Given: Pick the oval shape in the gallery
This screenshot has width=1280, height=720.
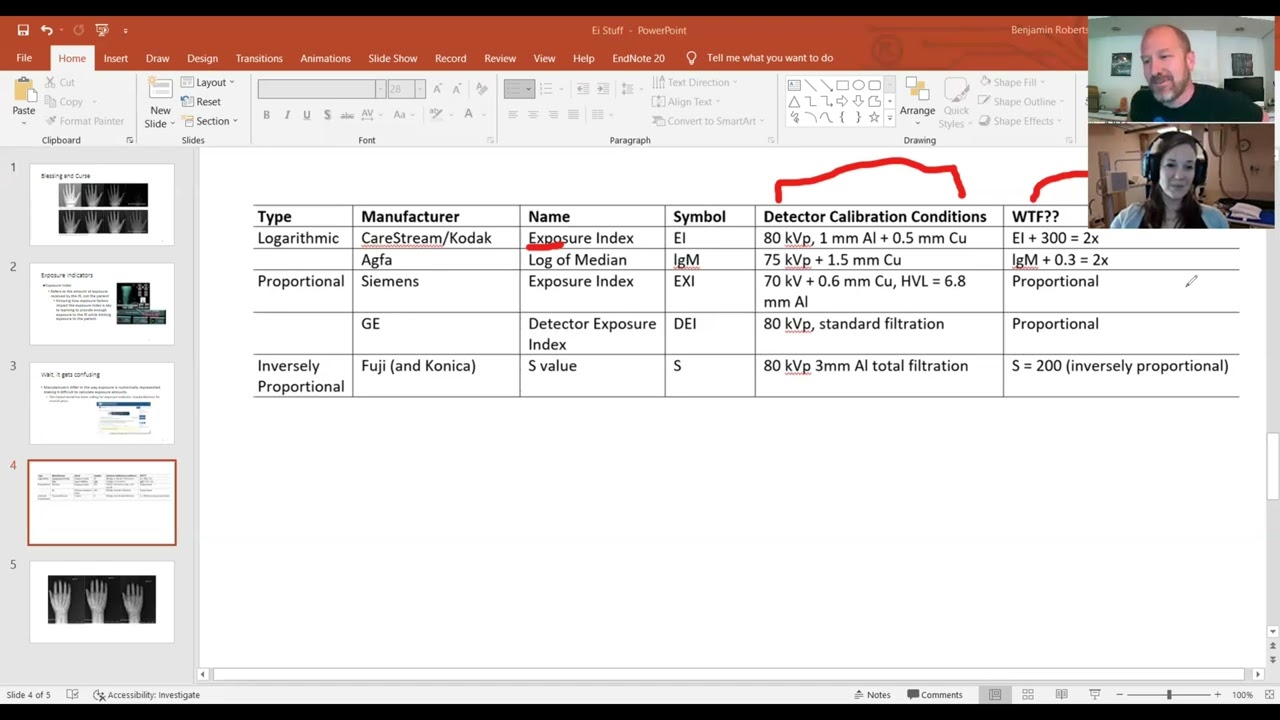Looking at the screenshot, I should 858,86.
